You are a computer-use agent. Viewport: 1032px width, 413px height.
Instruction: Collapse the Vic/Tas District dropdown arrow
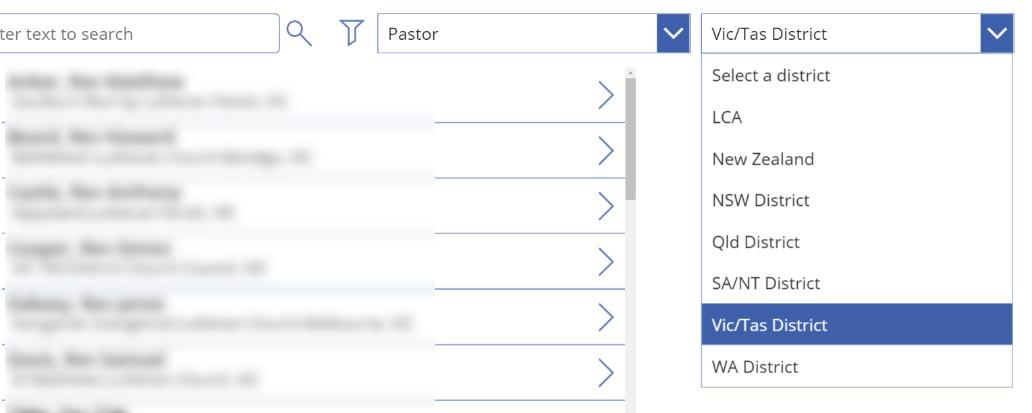(x=996, y=34)
